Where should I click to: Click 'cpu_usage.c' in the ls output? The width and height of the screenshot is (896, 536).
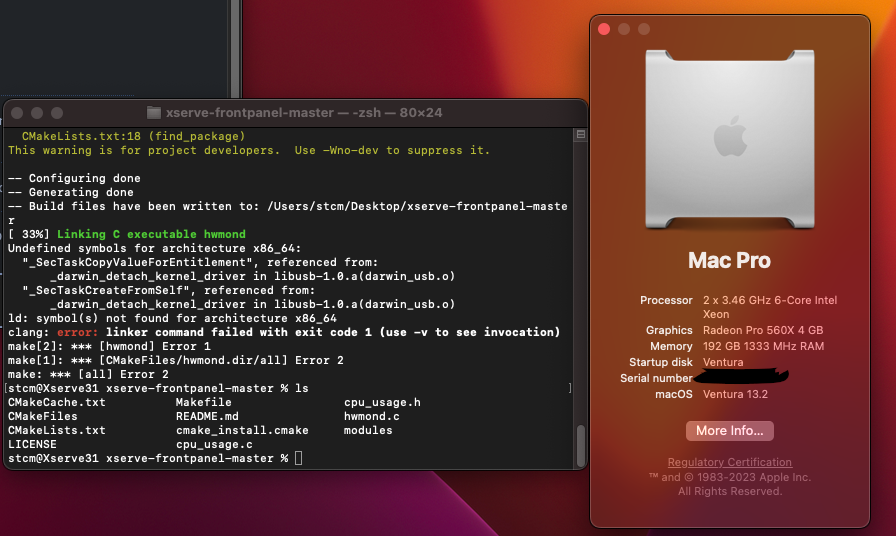pyautogui.click(x=214, y=445)
